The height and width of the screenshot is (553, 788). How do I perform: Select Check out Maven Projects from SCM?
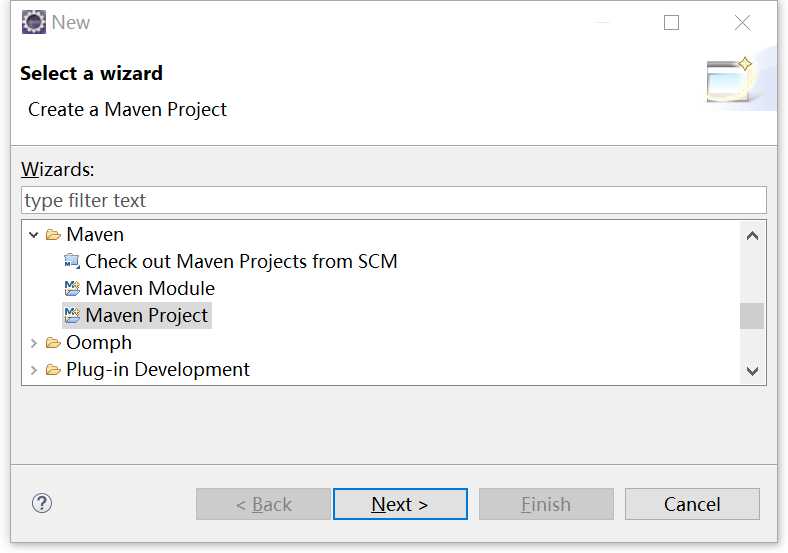[241, 261]
